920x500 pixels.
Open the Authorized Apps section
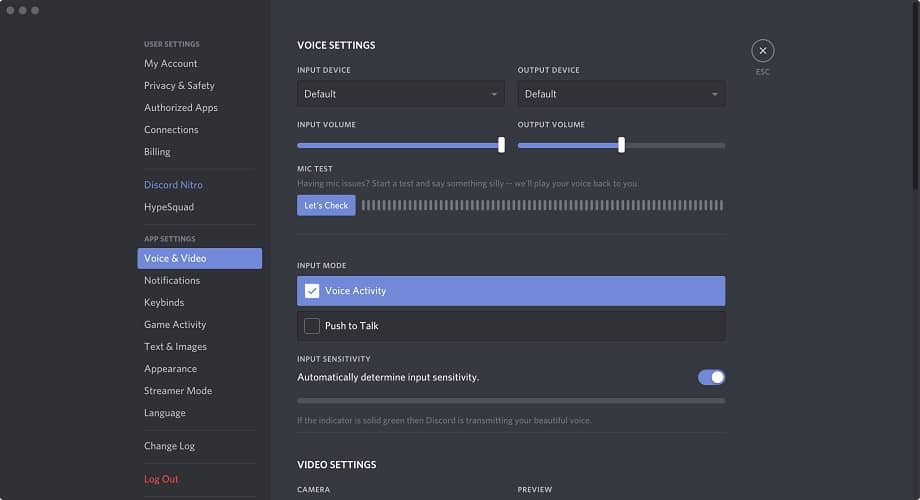[x=181, y=108]
